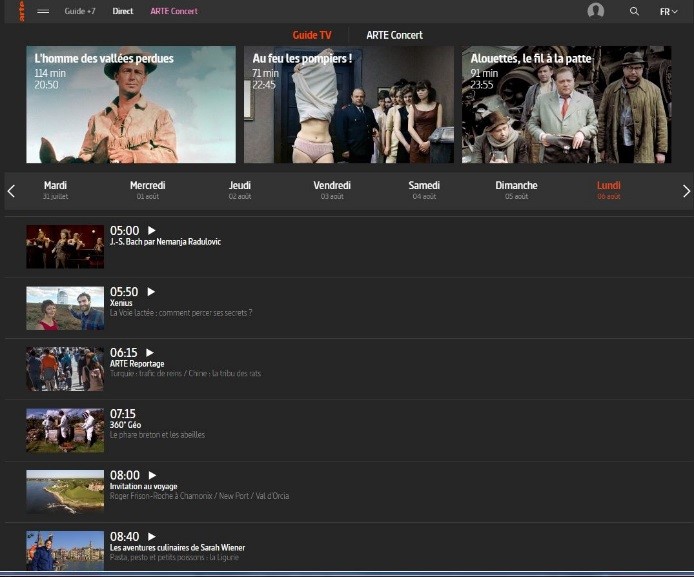This screenshot has width=694, height=577.
Task: Open Direct in top navigation
Action: (123, 11)
